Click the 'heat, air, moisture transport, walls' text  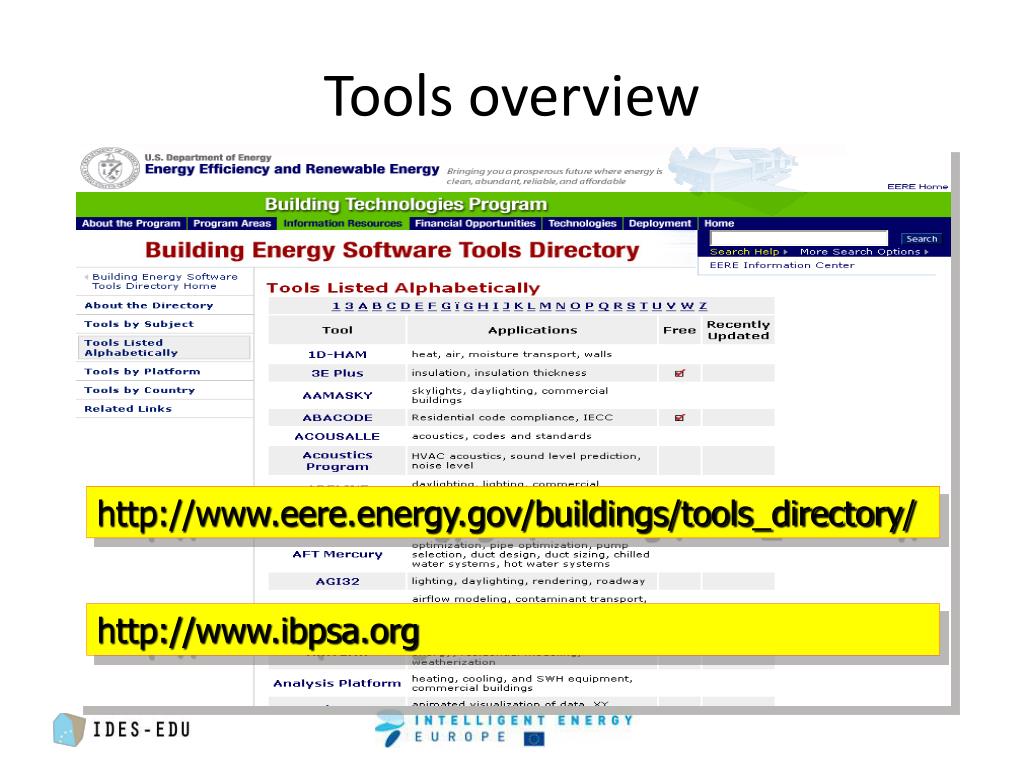tap(511, 354)
